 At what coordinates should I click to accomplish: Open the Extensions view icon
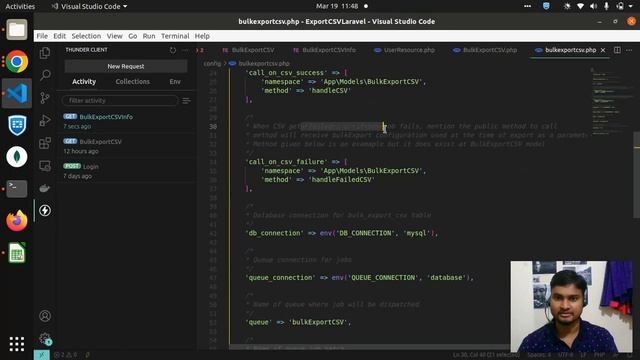45,143
